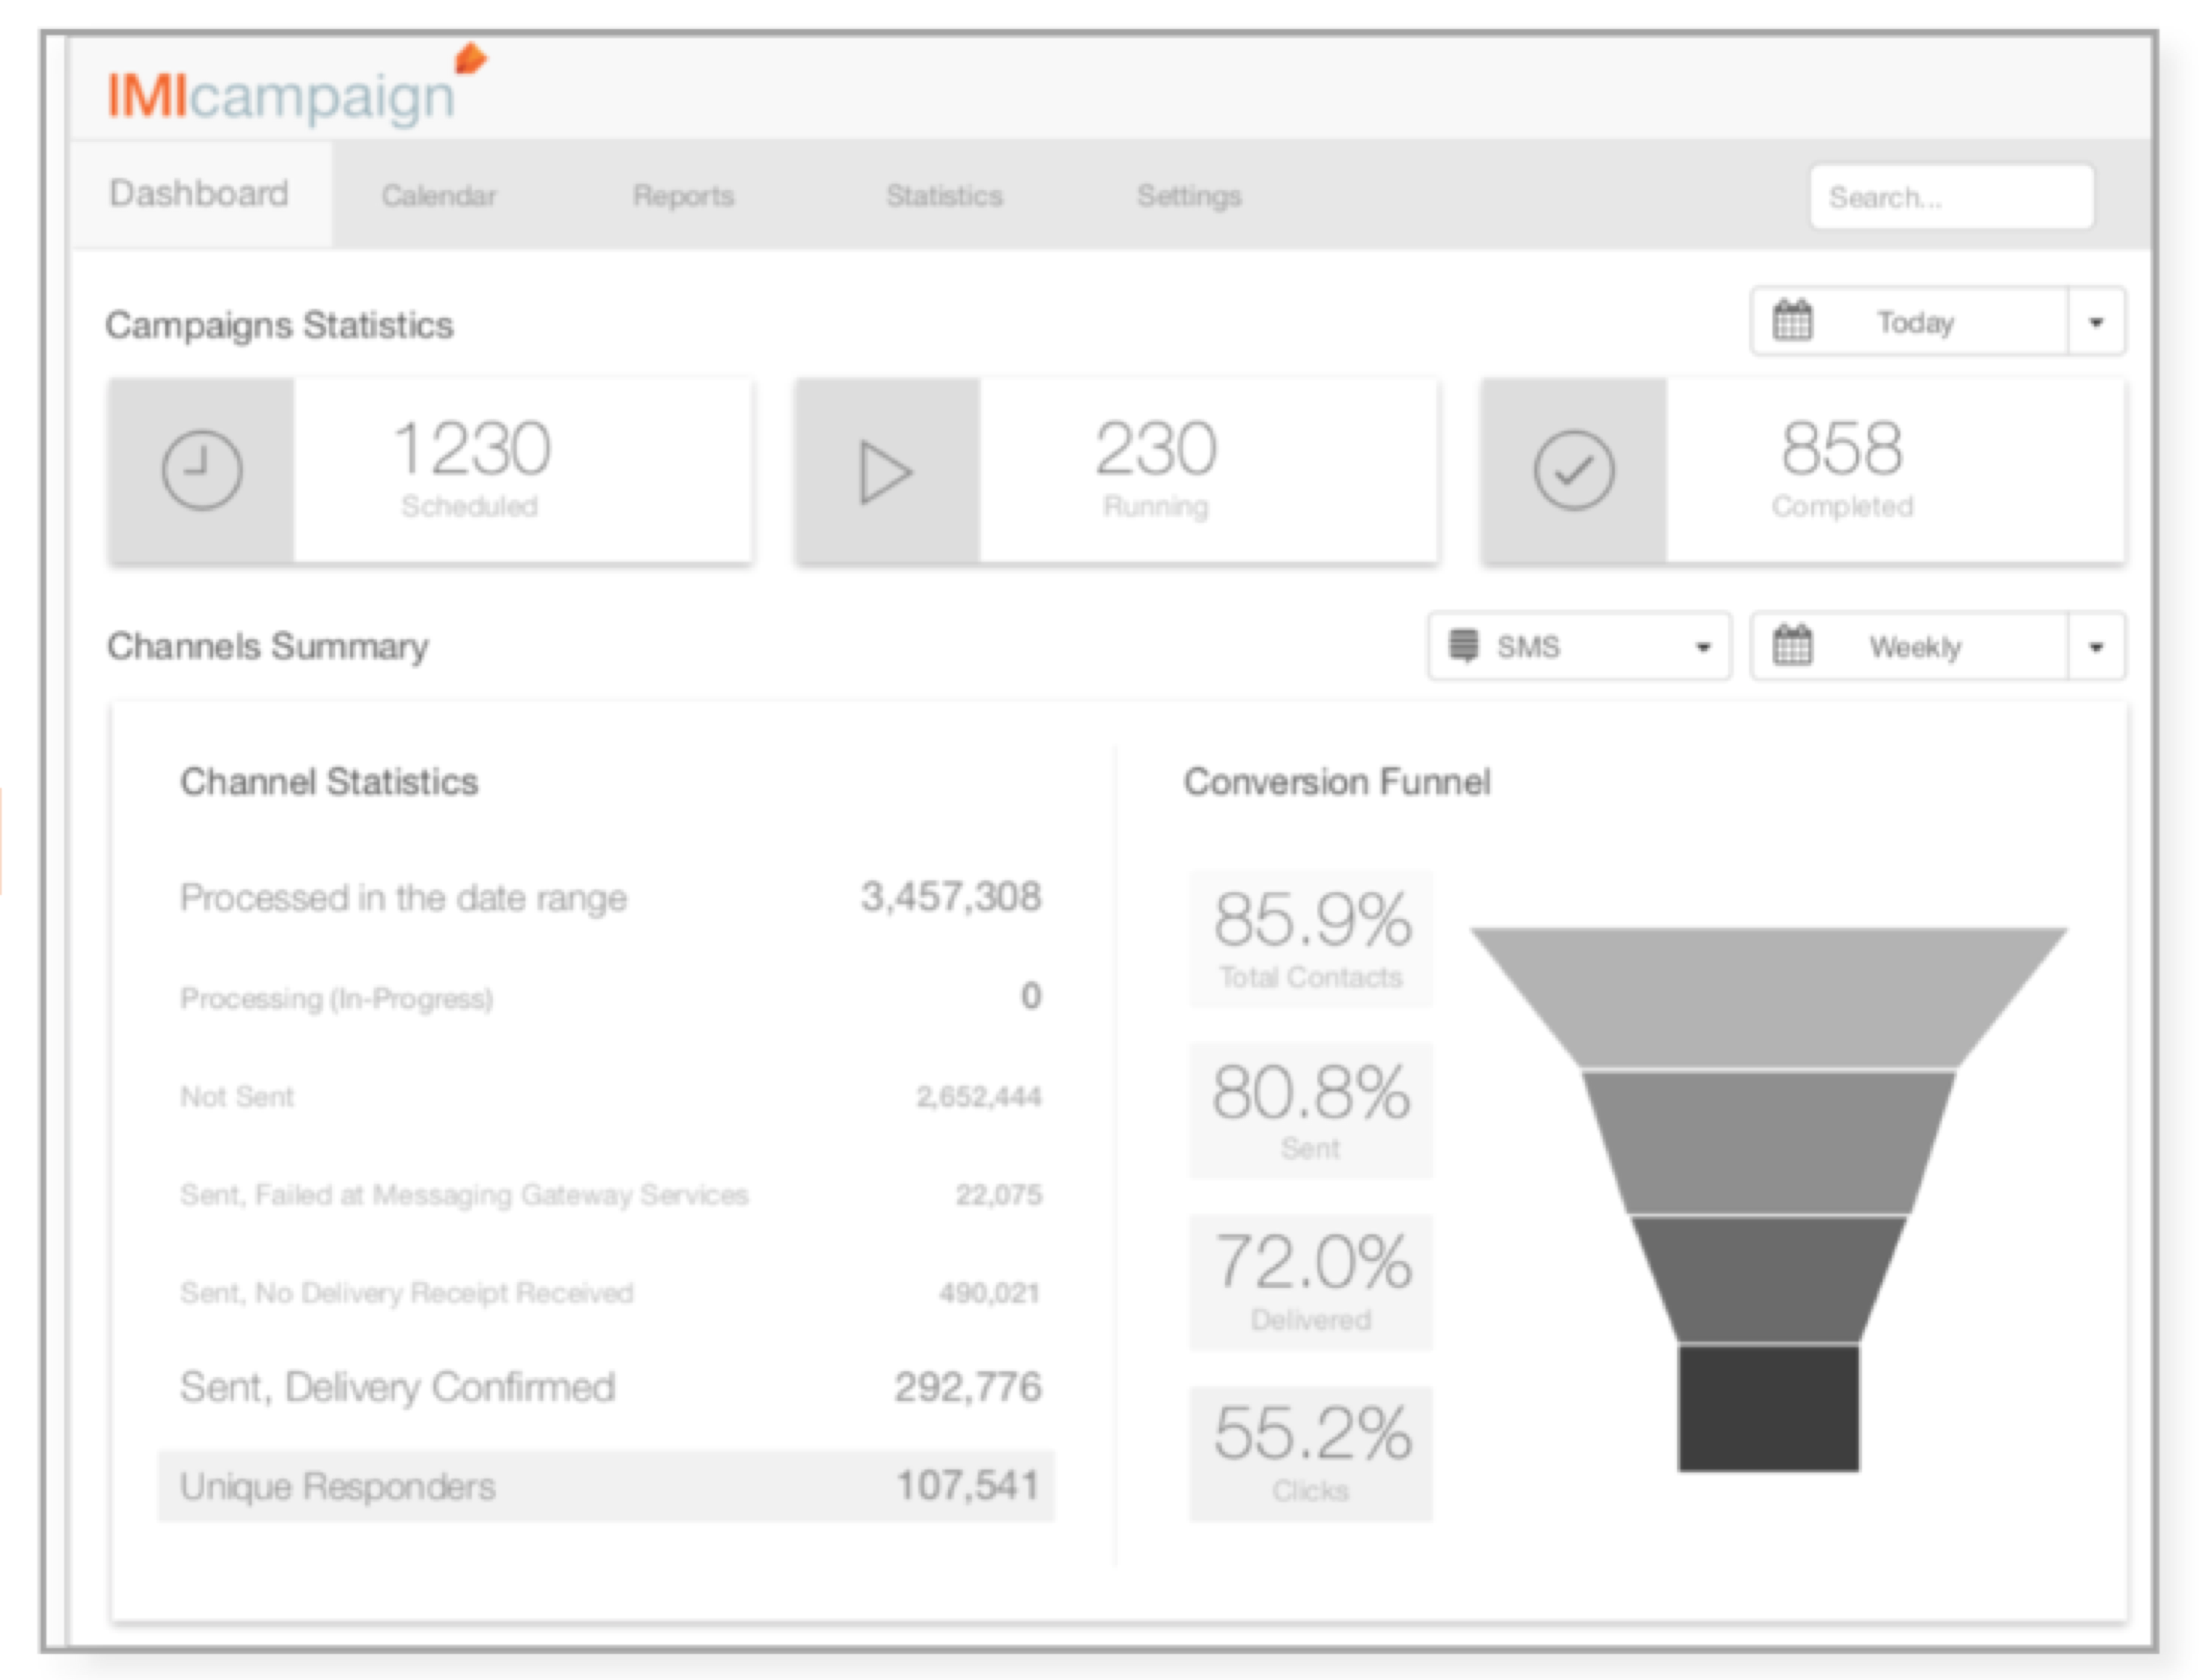Select the 1230 Scheduled campaigns card
Image resolution: width=2199 pixels, height=1680 pixels.
click(x=430, y=470)
